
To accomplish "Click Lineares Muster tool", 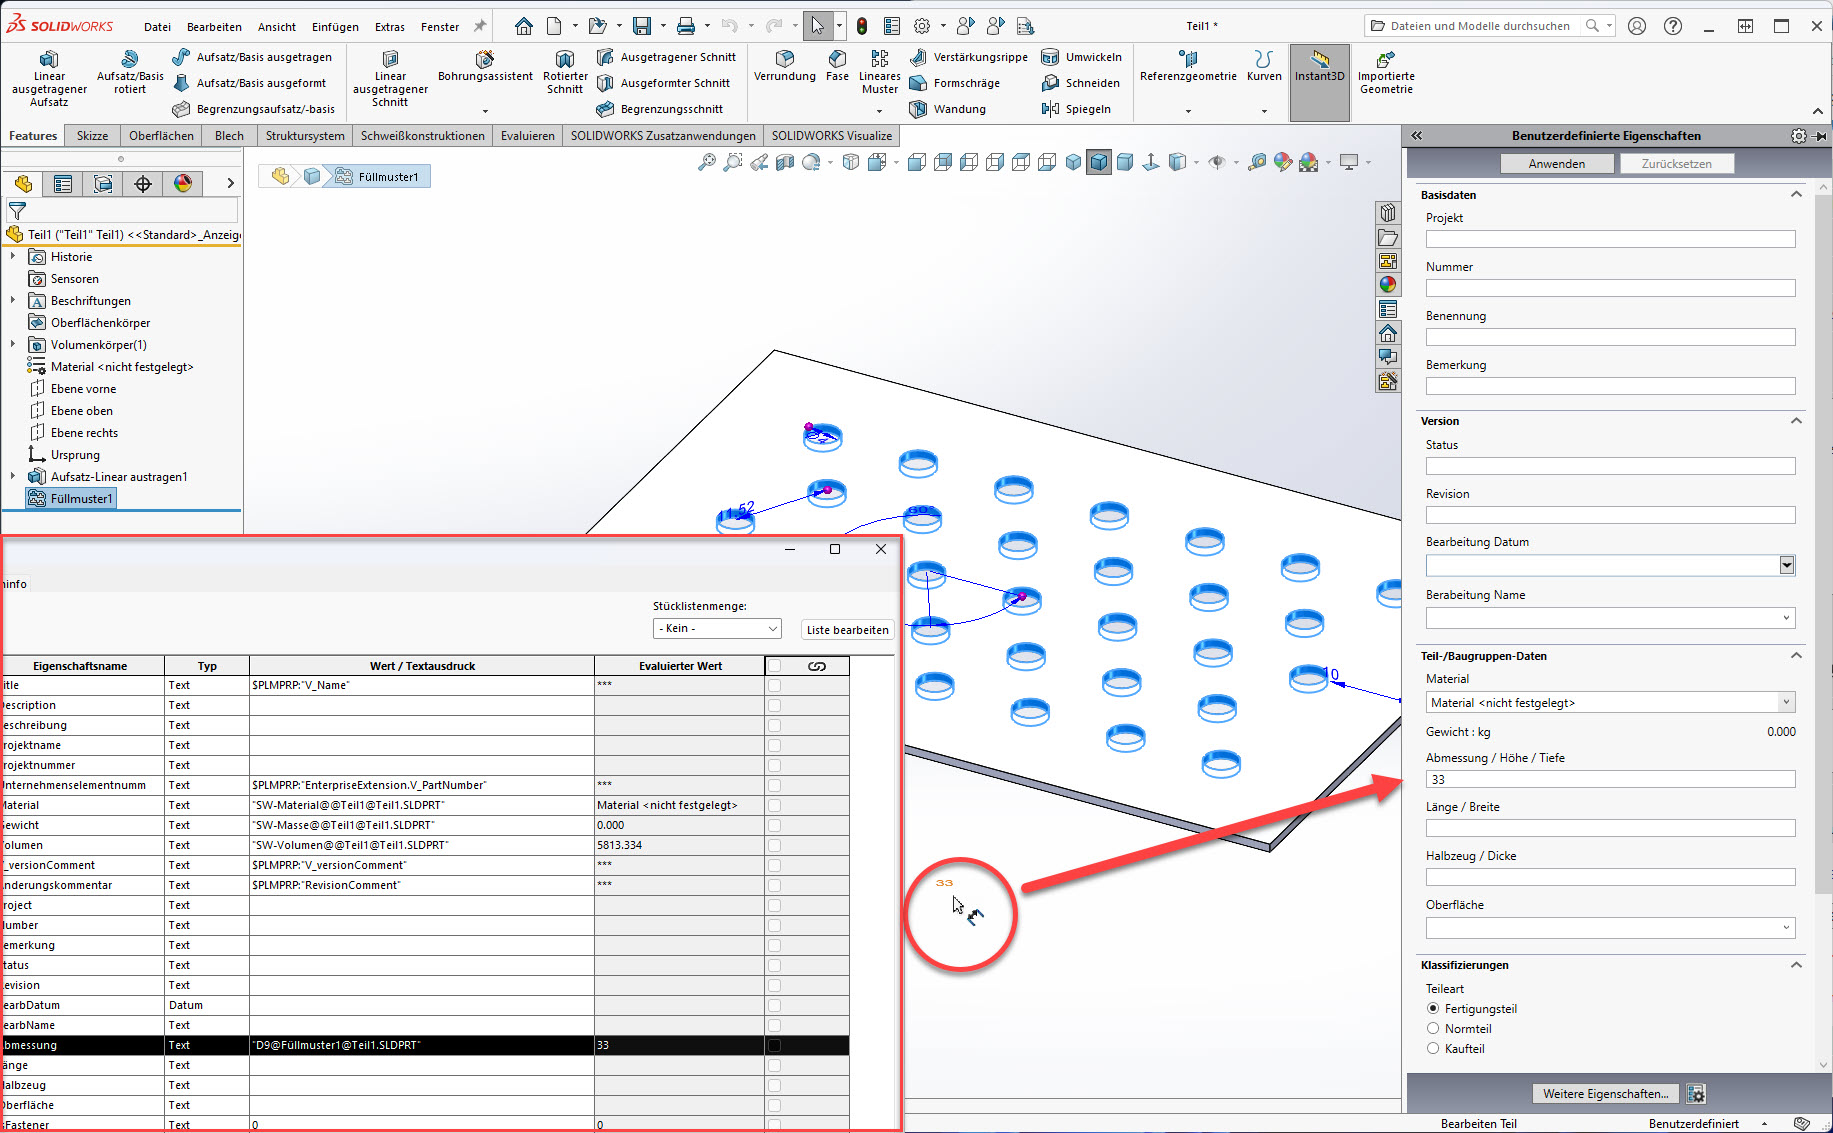I will click(880, 72).
